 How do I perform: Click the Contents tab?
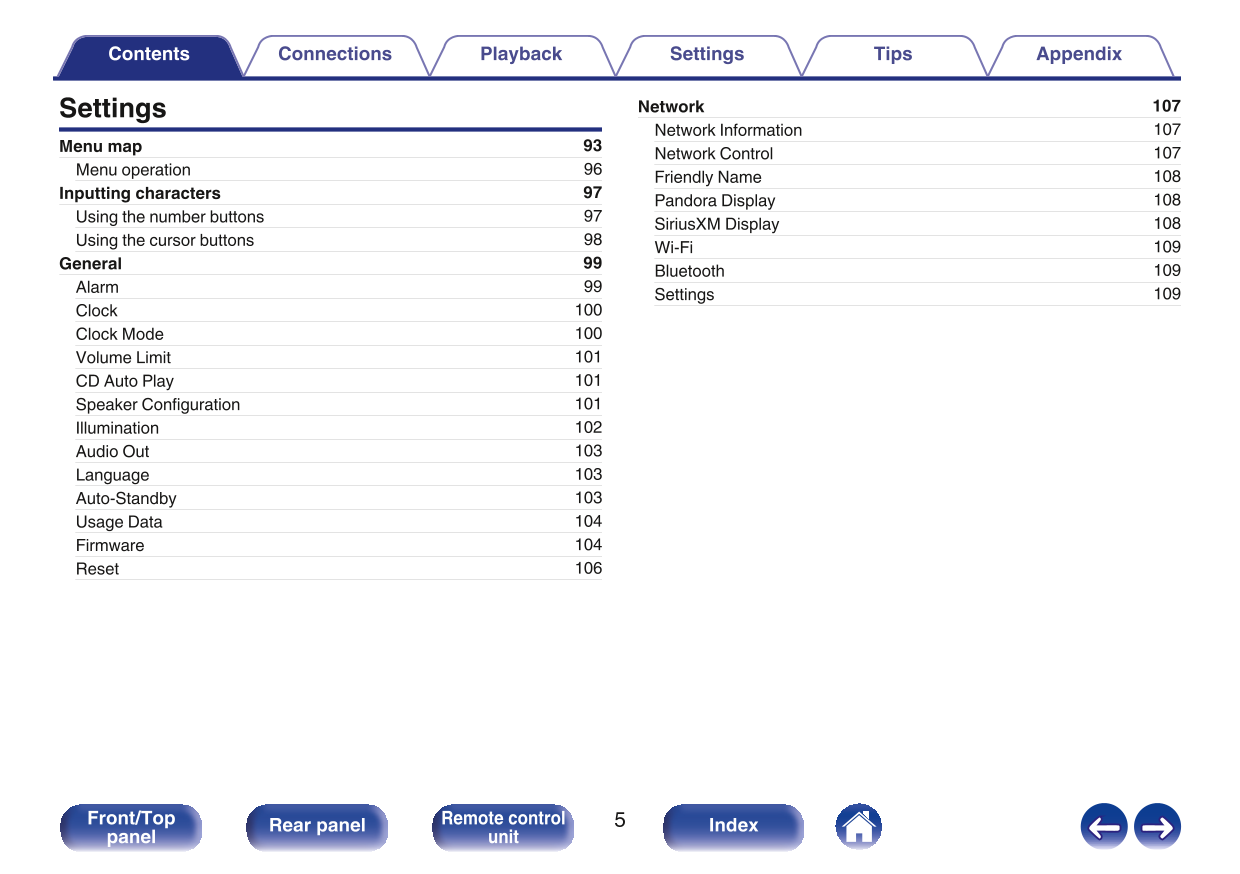coord(148,55)
